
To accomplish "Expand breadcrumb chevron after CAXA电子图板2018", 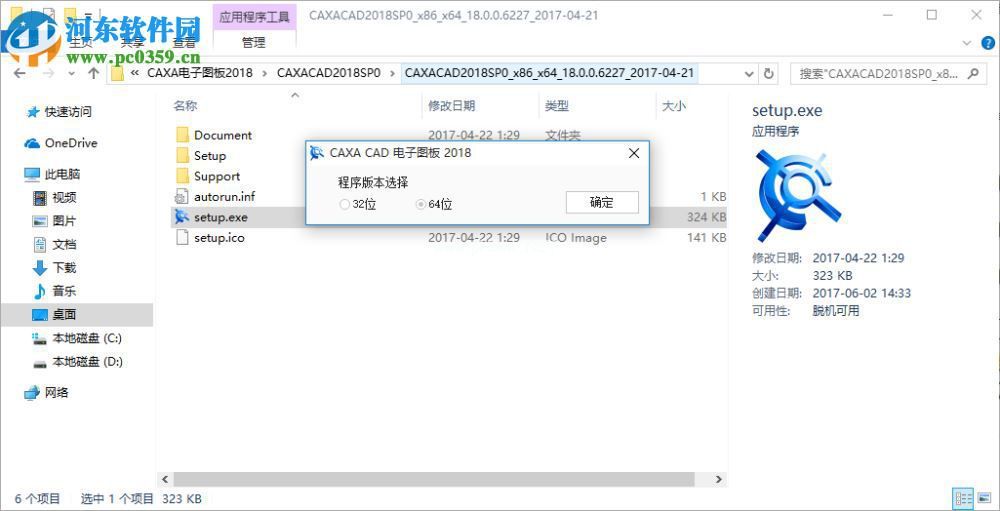I will coord(263,73).
